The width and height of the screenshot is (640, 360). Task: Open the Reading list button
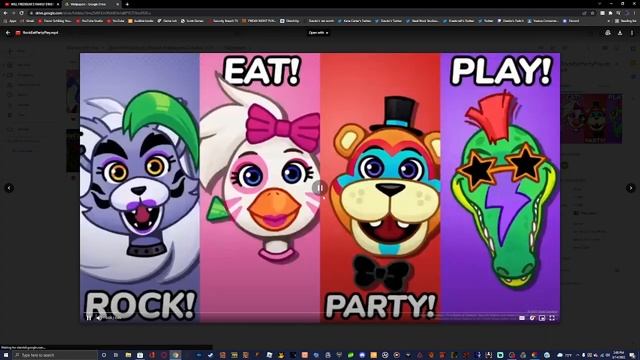625,20
